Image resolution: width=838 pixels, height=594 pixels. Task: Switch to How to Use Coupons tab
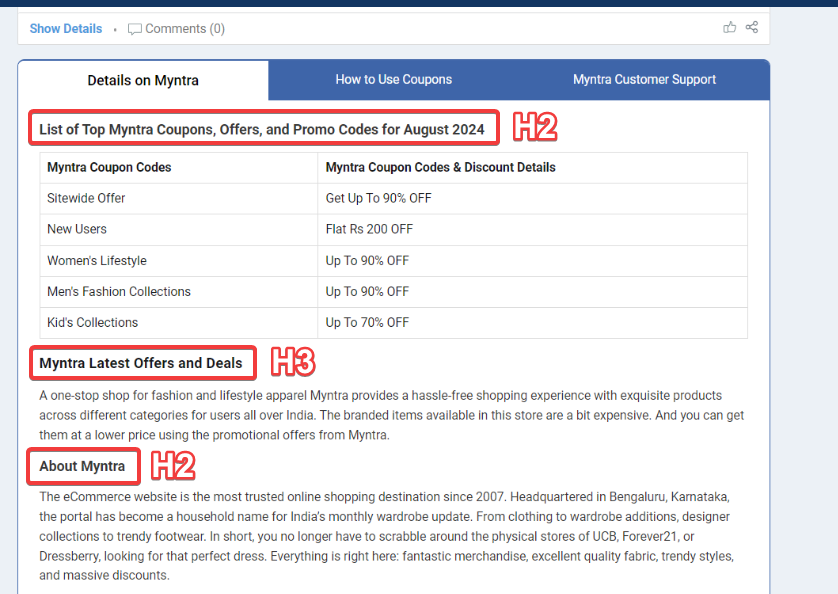point(394,80)
